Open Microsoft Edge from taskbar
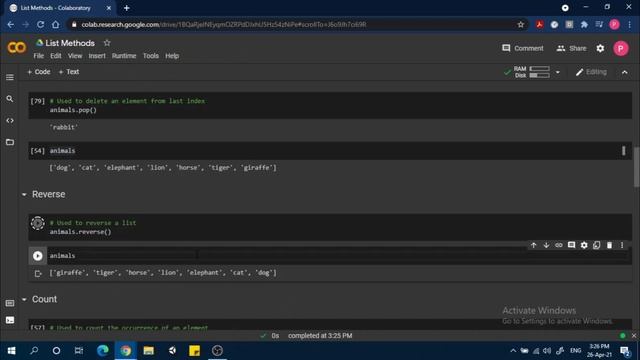 102,351
